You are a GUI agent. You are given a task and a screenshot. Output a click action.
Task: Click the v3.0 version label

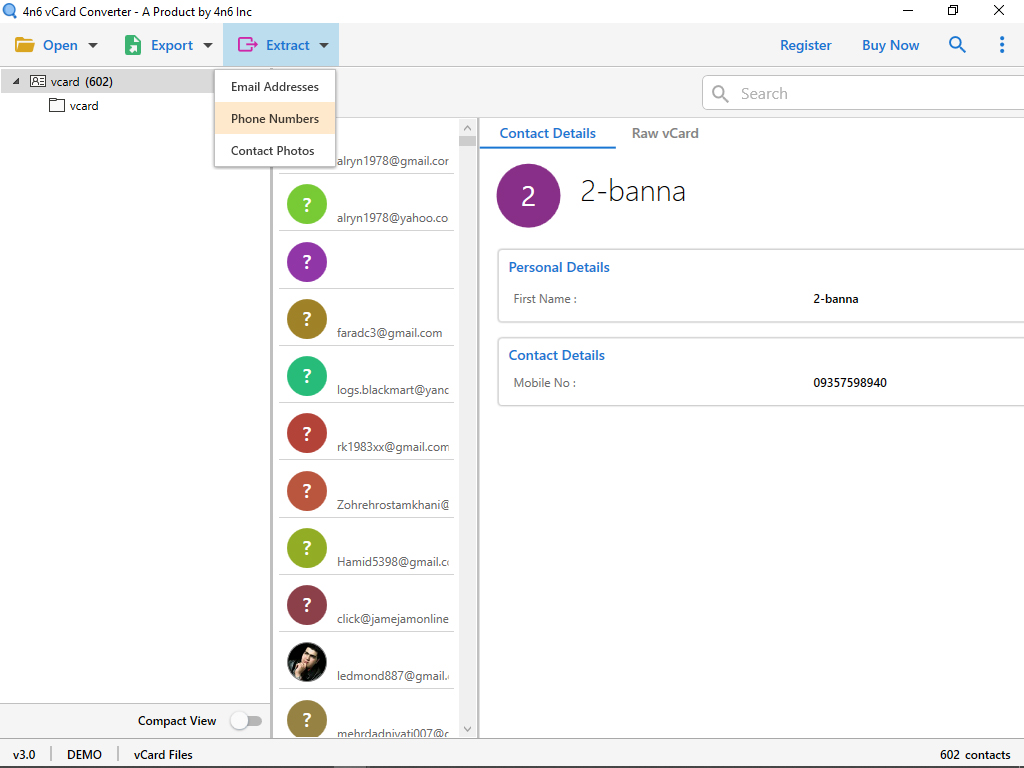(x=24, y=754)
